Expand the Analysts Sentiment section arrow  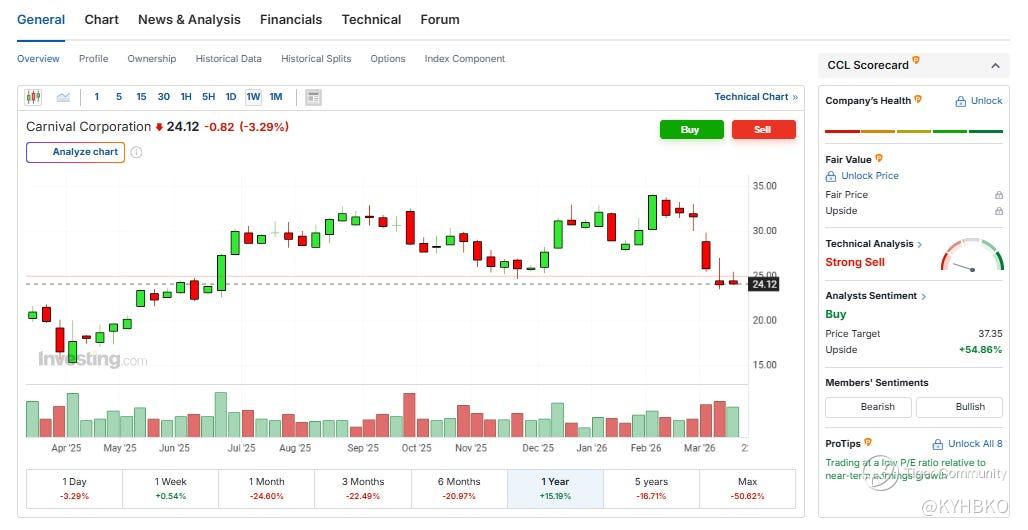point(923,296)
